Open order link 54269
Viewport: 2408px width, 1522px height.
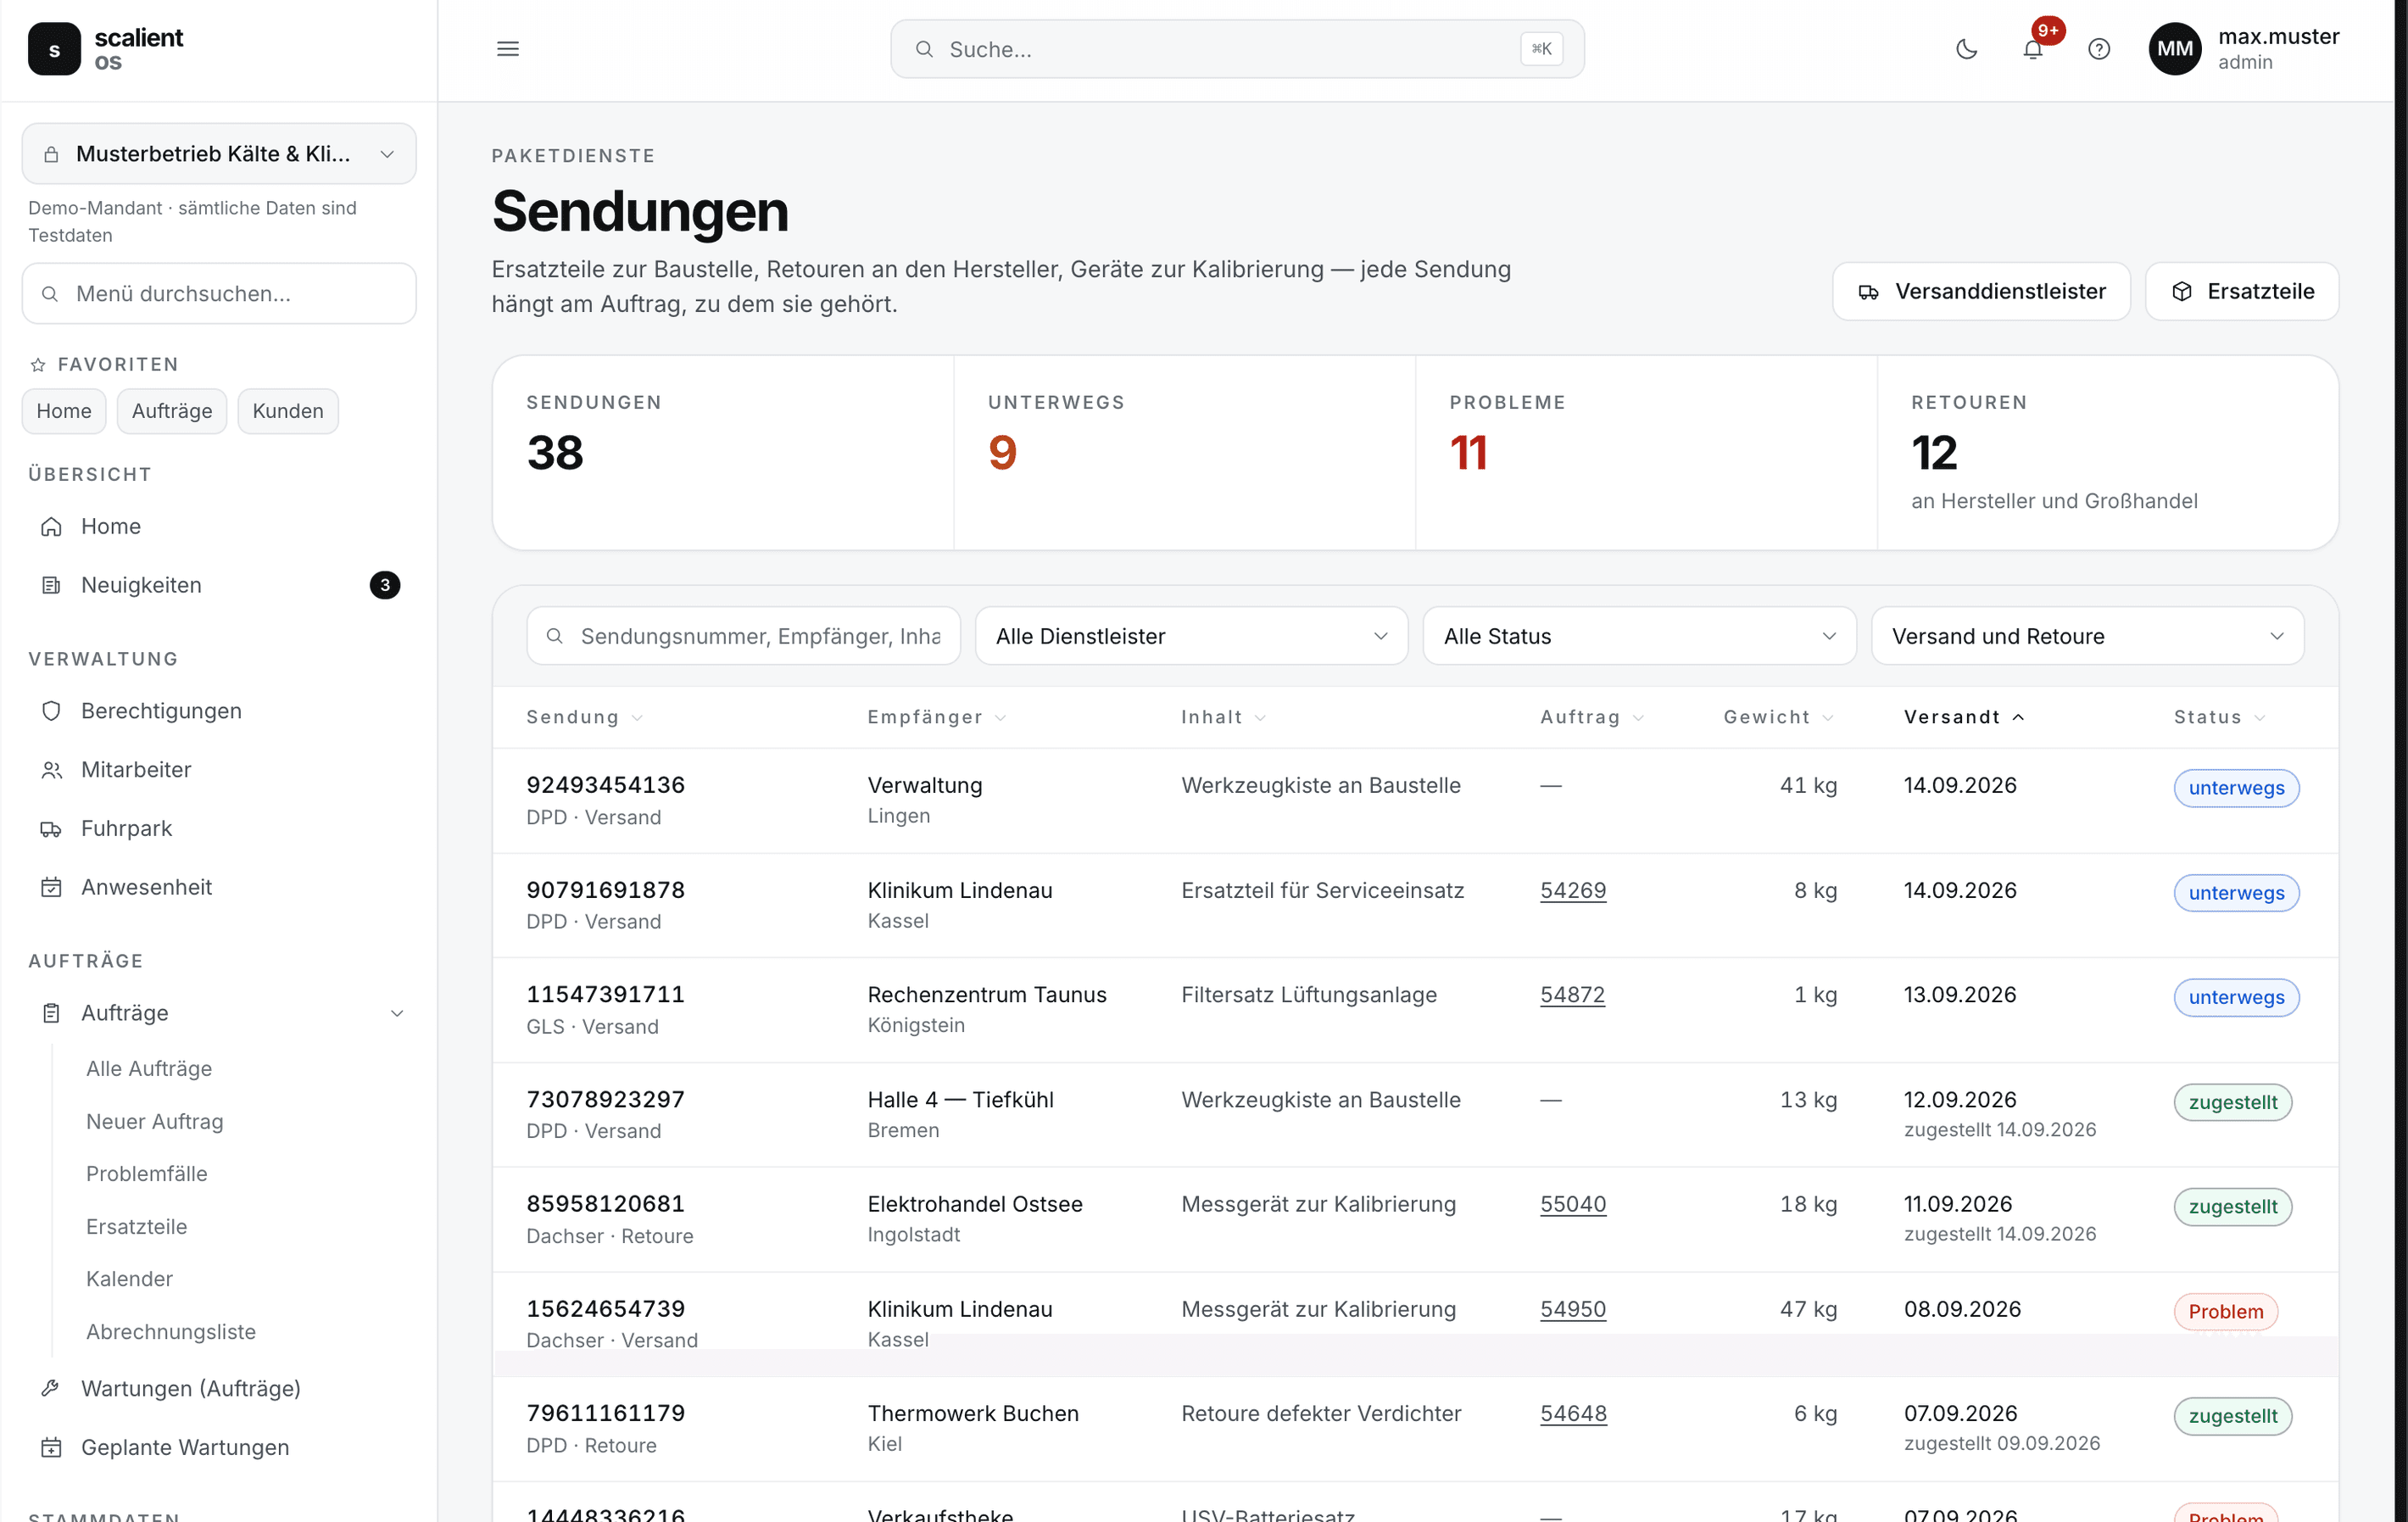pyautogui.click(x=1573, y=890)
